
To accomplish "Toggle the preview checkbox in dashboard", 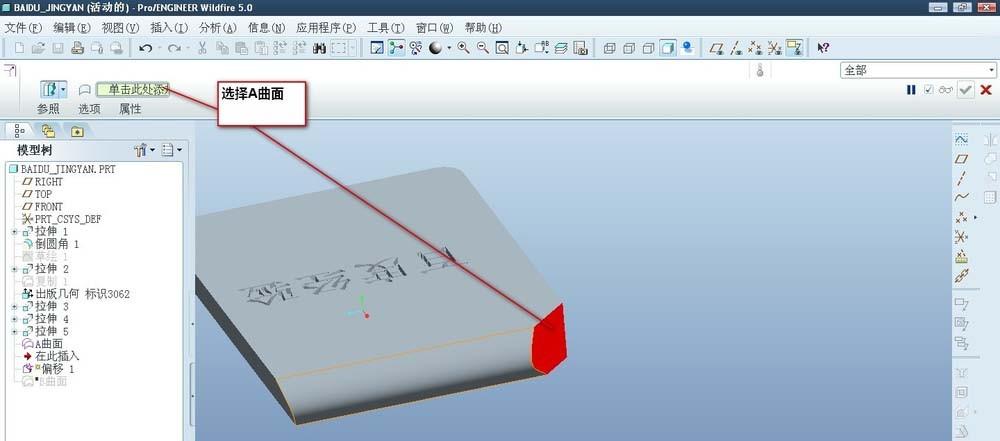I will tap(928, 90).
